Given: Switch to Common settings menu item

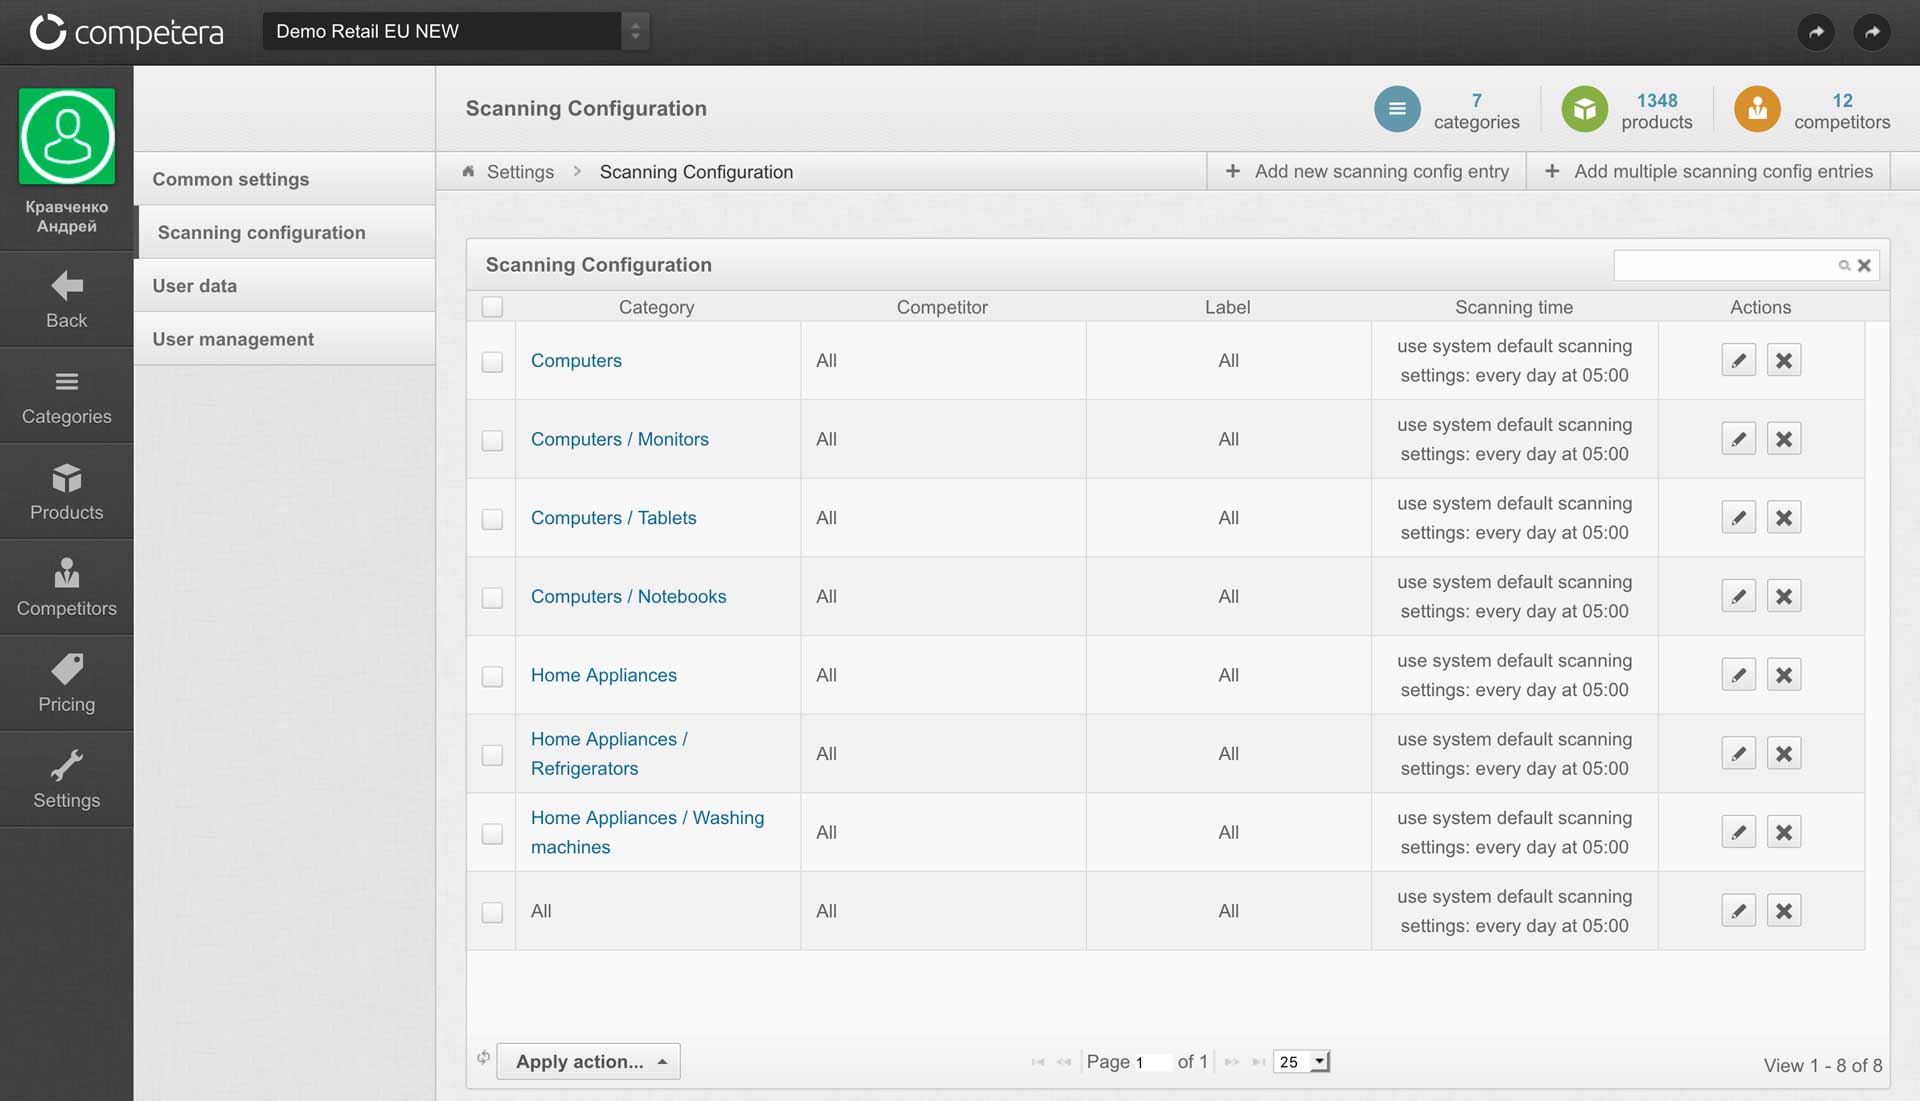Looking at the screenshot, I should 230,179.
